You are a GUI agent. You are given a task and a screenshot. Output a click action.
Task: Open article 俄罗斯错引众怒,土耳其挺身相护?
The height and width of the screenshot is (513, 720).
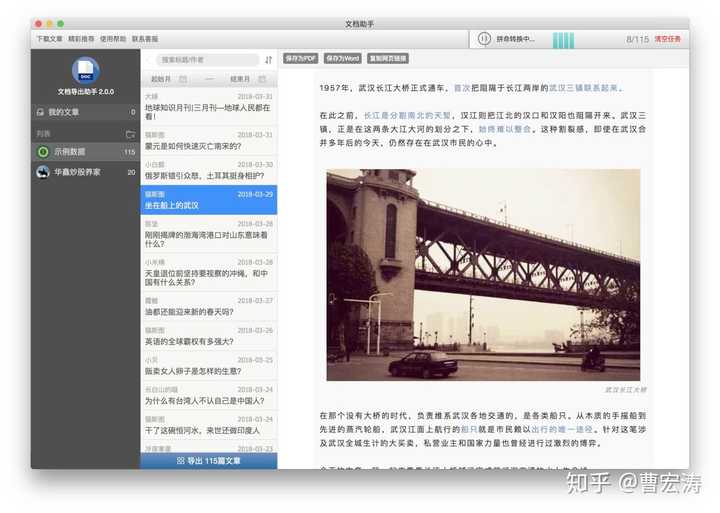[x=209, y=170]
